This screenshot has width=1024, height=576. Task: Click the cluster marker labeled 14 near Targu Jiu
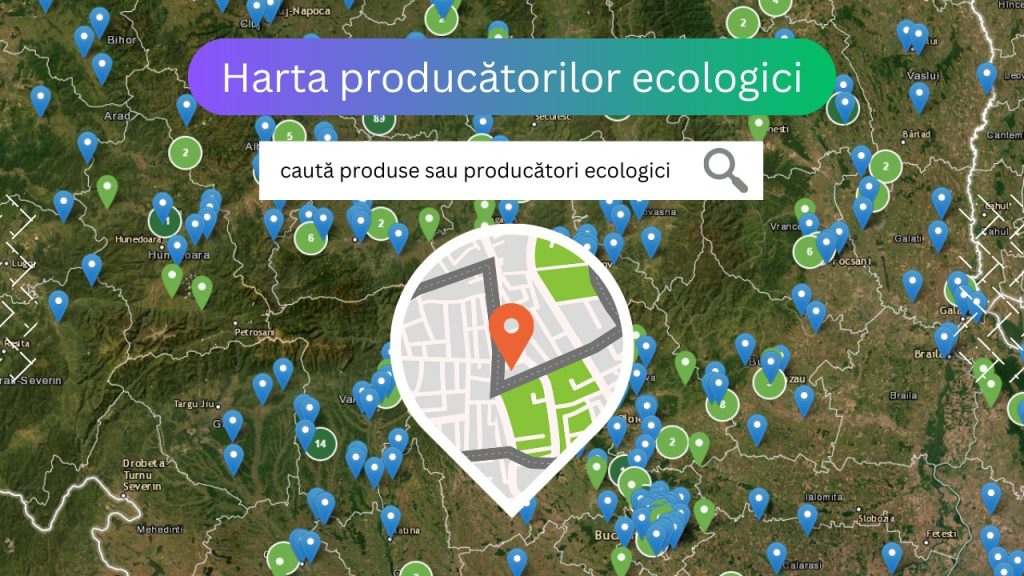(321, 444)
